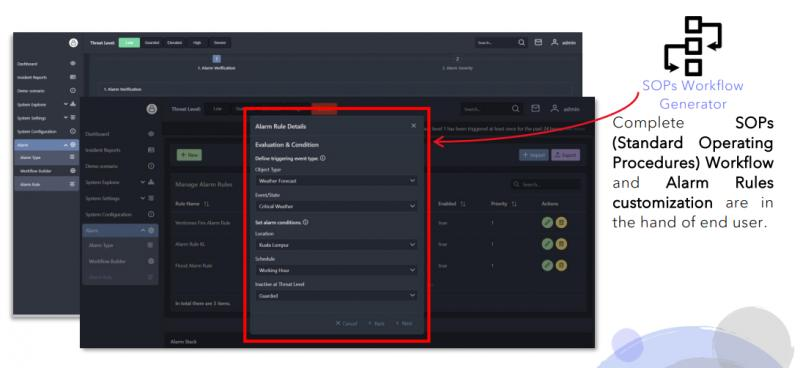Delete the Flood Alarm Rule row
The image size is (800, 368).
[561, 265]
